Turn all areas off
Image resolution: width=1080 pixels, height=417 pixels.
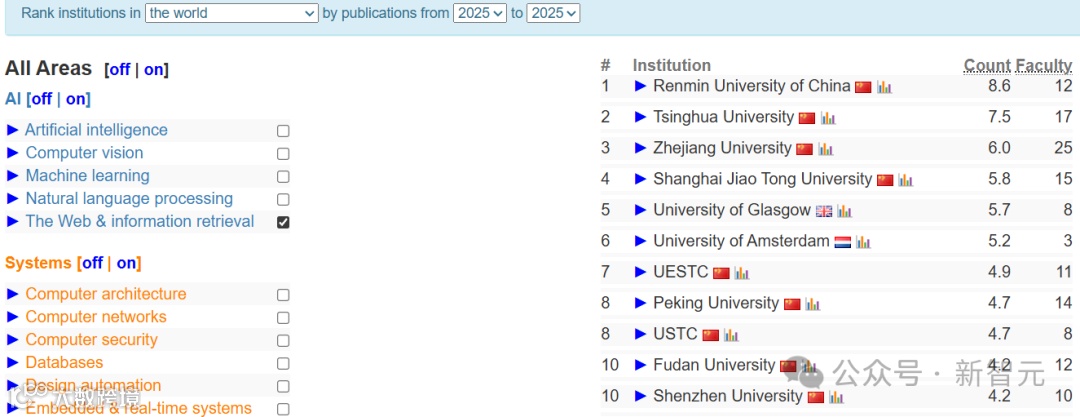coord(120,70)
